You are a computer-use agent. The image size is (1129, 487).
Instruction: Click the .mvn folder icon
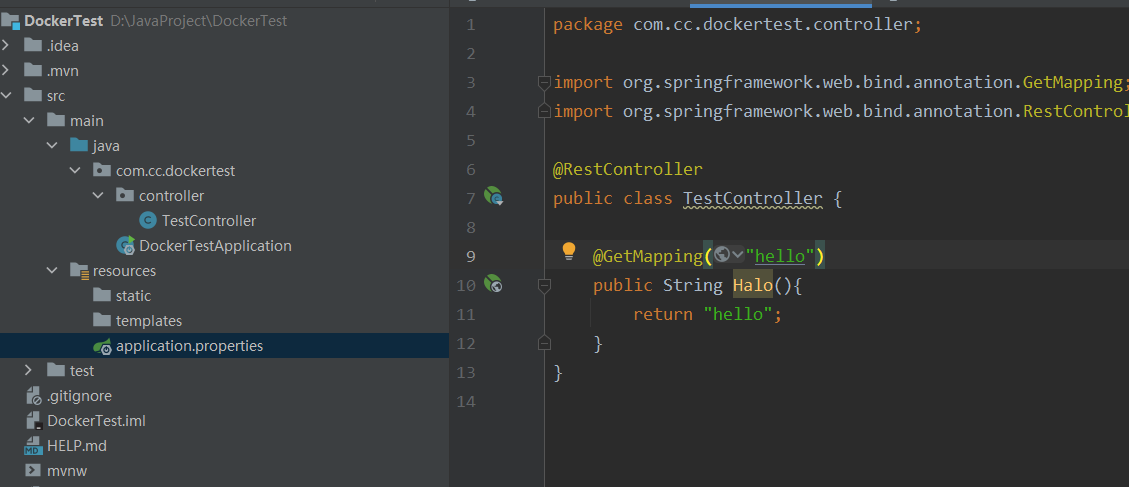pos(32,71)
